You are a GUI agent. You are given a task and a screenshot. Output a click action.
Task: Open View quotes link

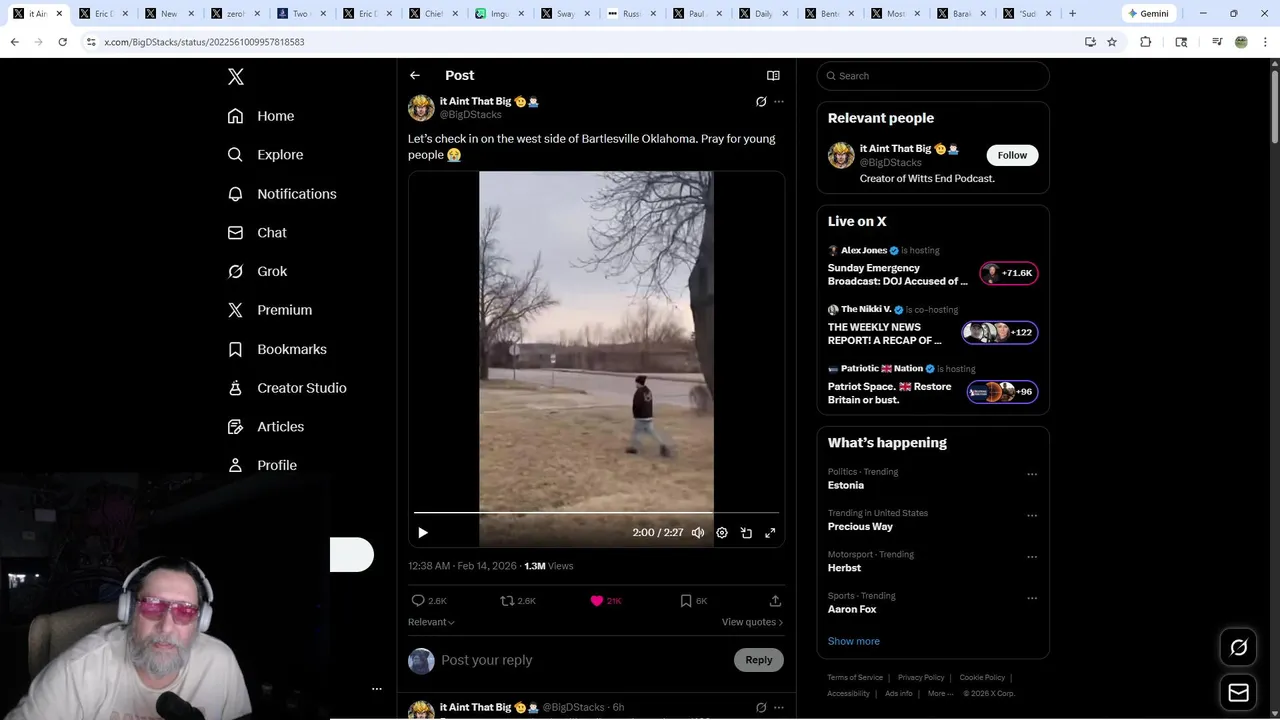752,622
